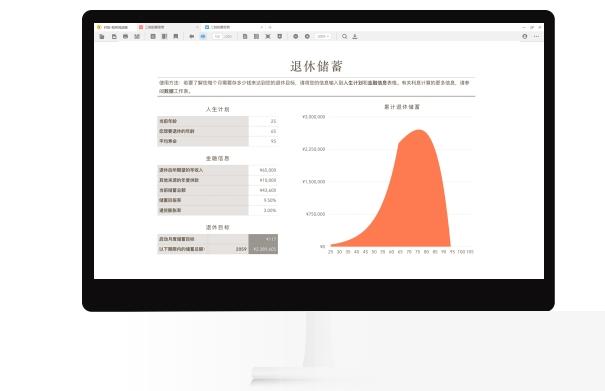Click the value 25 in the first table

pos(273,121)
